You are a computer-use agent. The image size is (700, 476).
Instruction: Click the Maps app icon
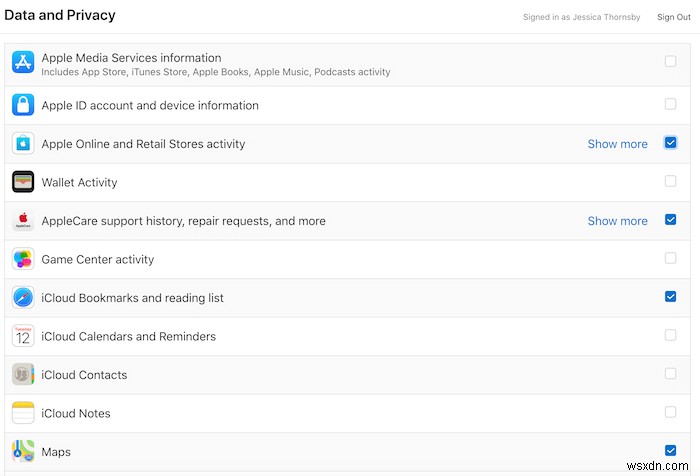(23, 451)
